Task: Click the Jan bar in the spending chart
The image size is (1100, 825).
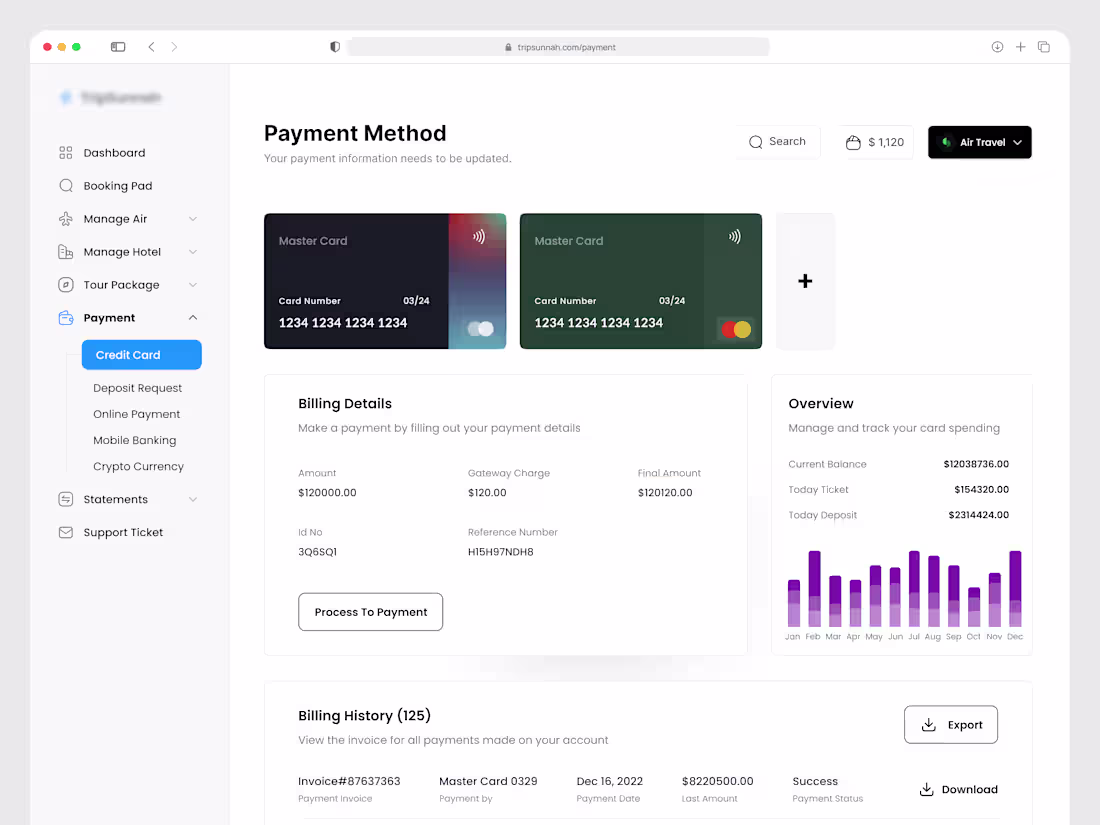Action: 793,603
